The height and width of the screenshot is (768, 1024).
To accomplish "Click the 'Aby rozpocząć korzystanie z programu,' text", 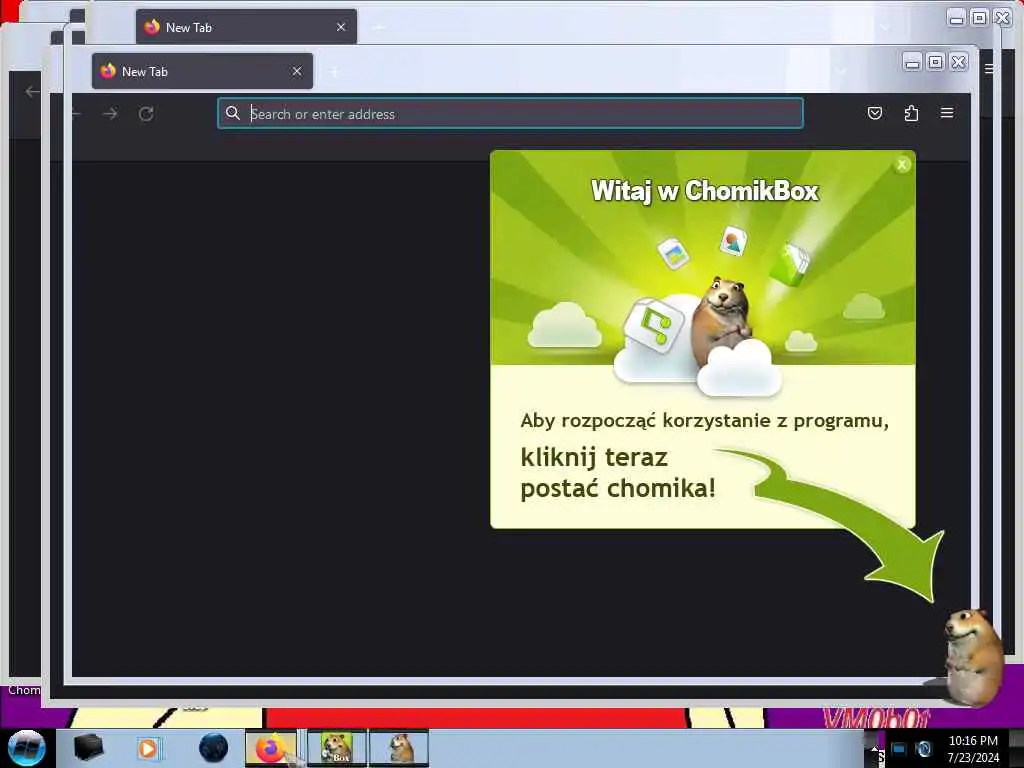I will (704, 421).
